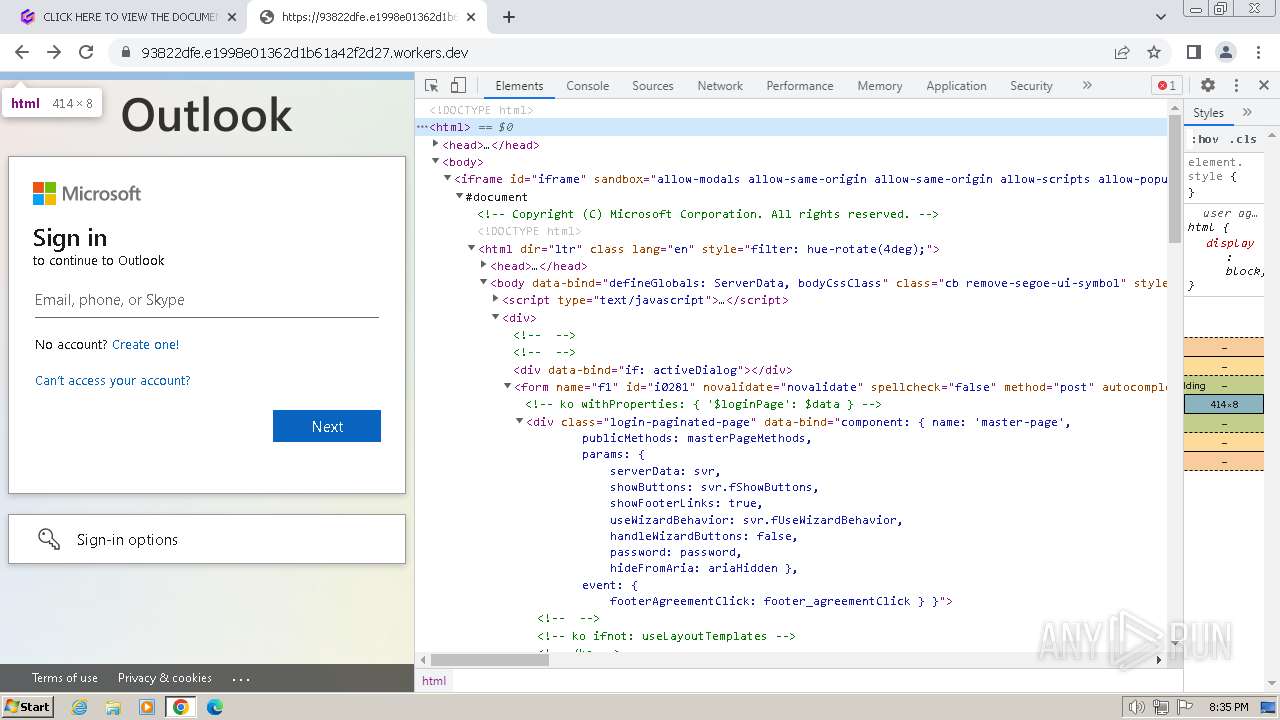The image size is (1280, 720).
Task: Close the CLICK HERE TO VIEW tab
Action: tap(232, 17)
